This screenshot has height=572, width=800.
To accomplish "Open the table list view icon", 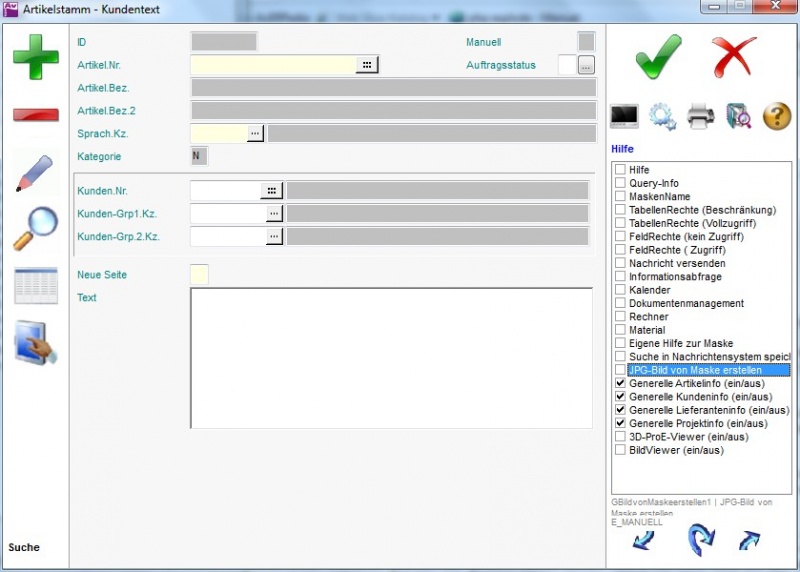I will (x=35, y=286).
